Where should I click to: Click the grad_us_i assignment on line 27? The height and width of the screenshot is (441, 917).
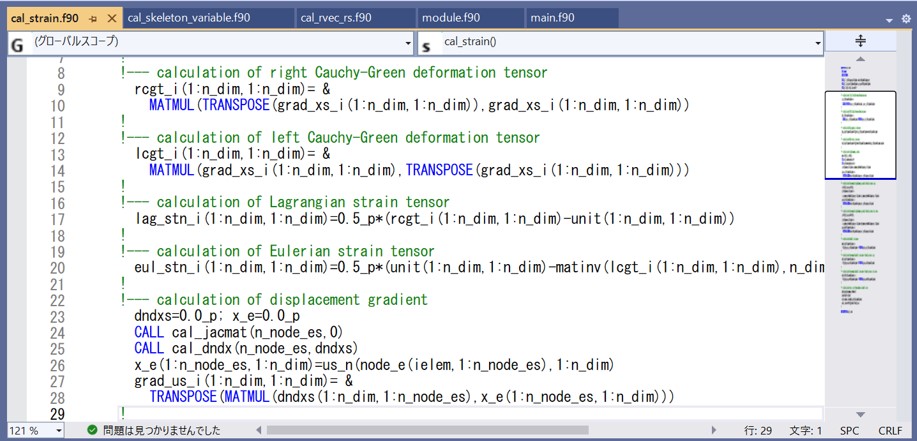click(244, 381)
